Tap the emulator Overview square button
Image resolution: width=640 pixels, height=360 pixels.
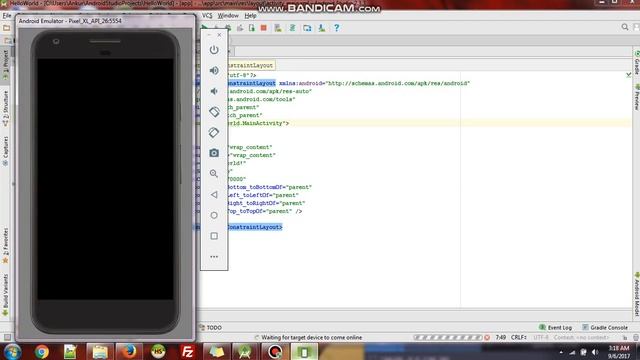click(214, 236)
